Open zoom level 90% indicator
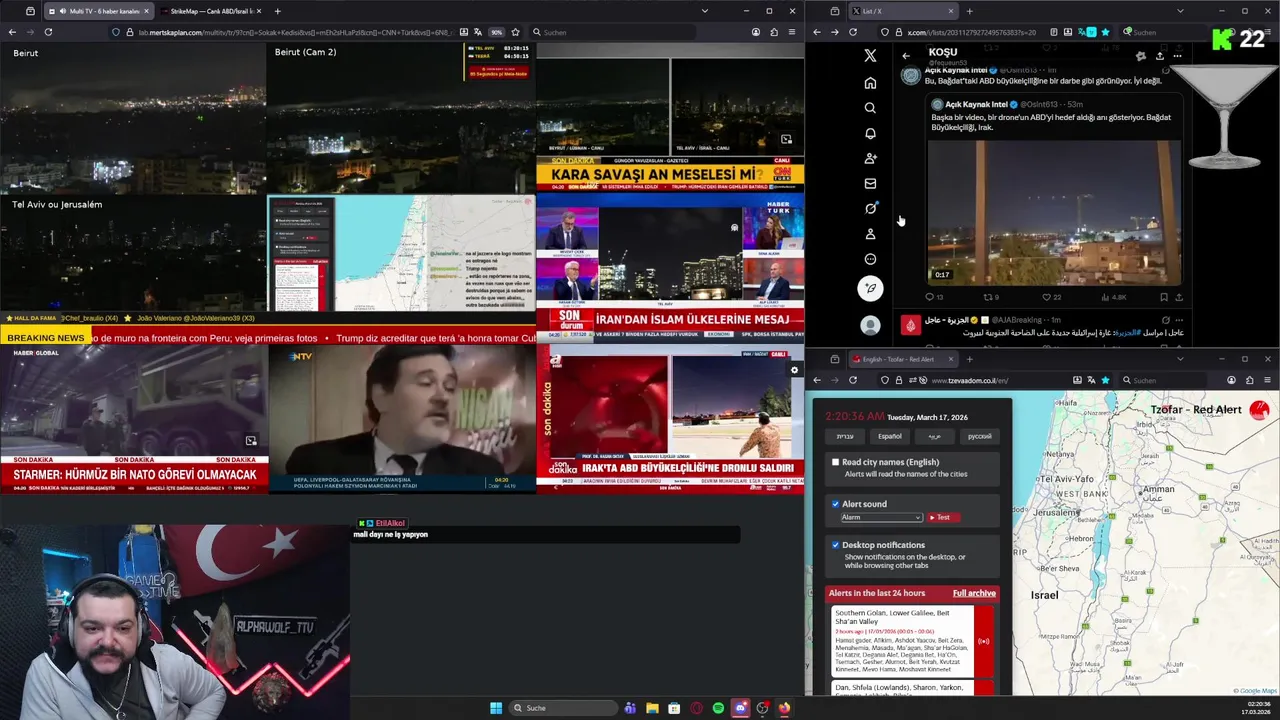This screenshot has height=720, width=1280. tap(496, 32)
